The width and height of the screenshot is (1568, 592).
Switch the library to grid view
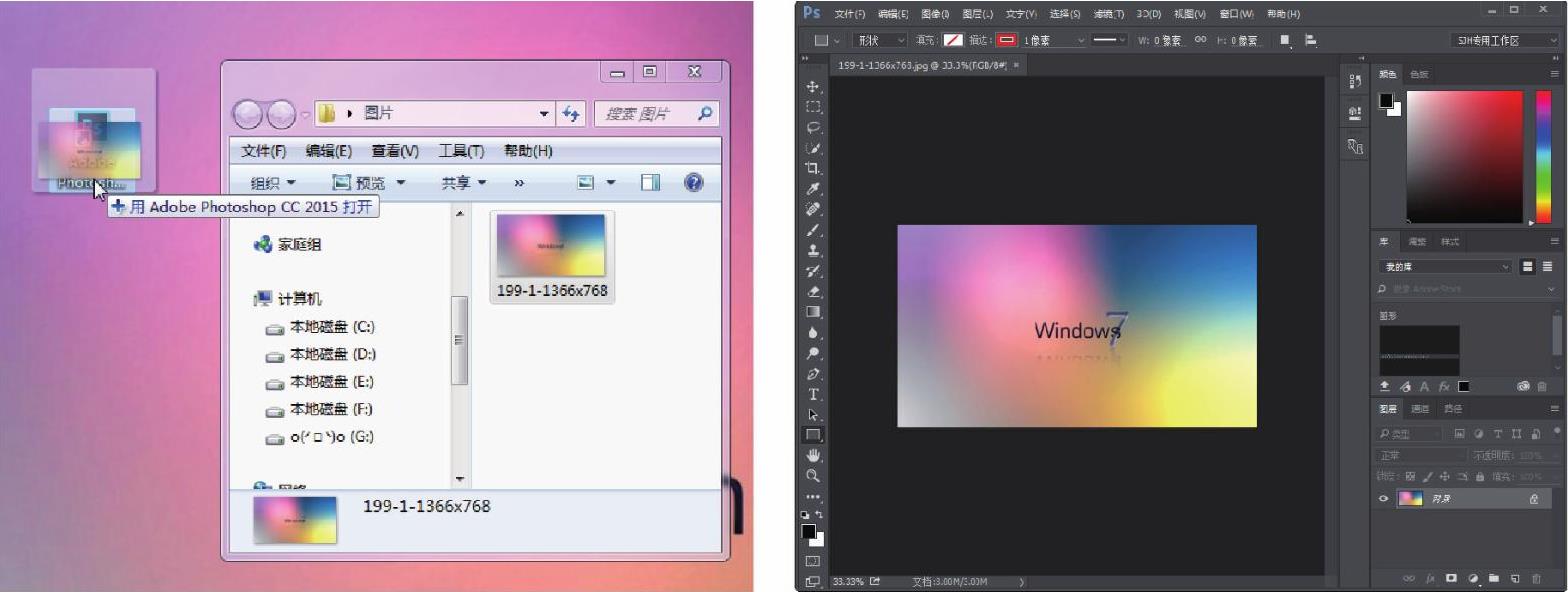click(x=1527, y=267)
